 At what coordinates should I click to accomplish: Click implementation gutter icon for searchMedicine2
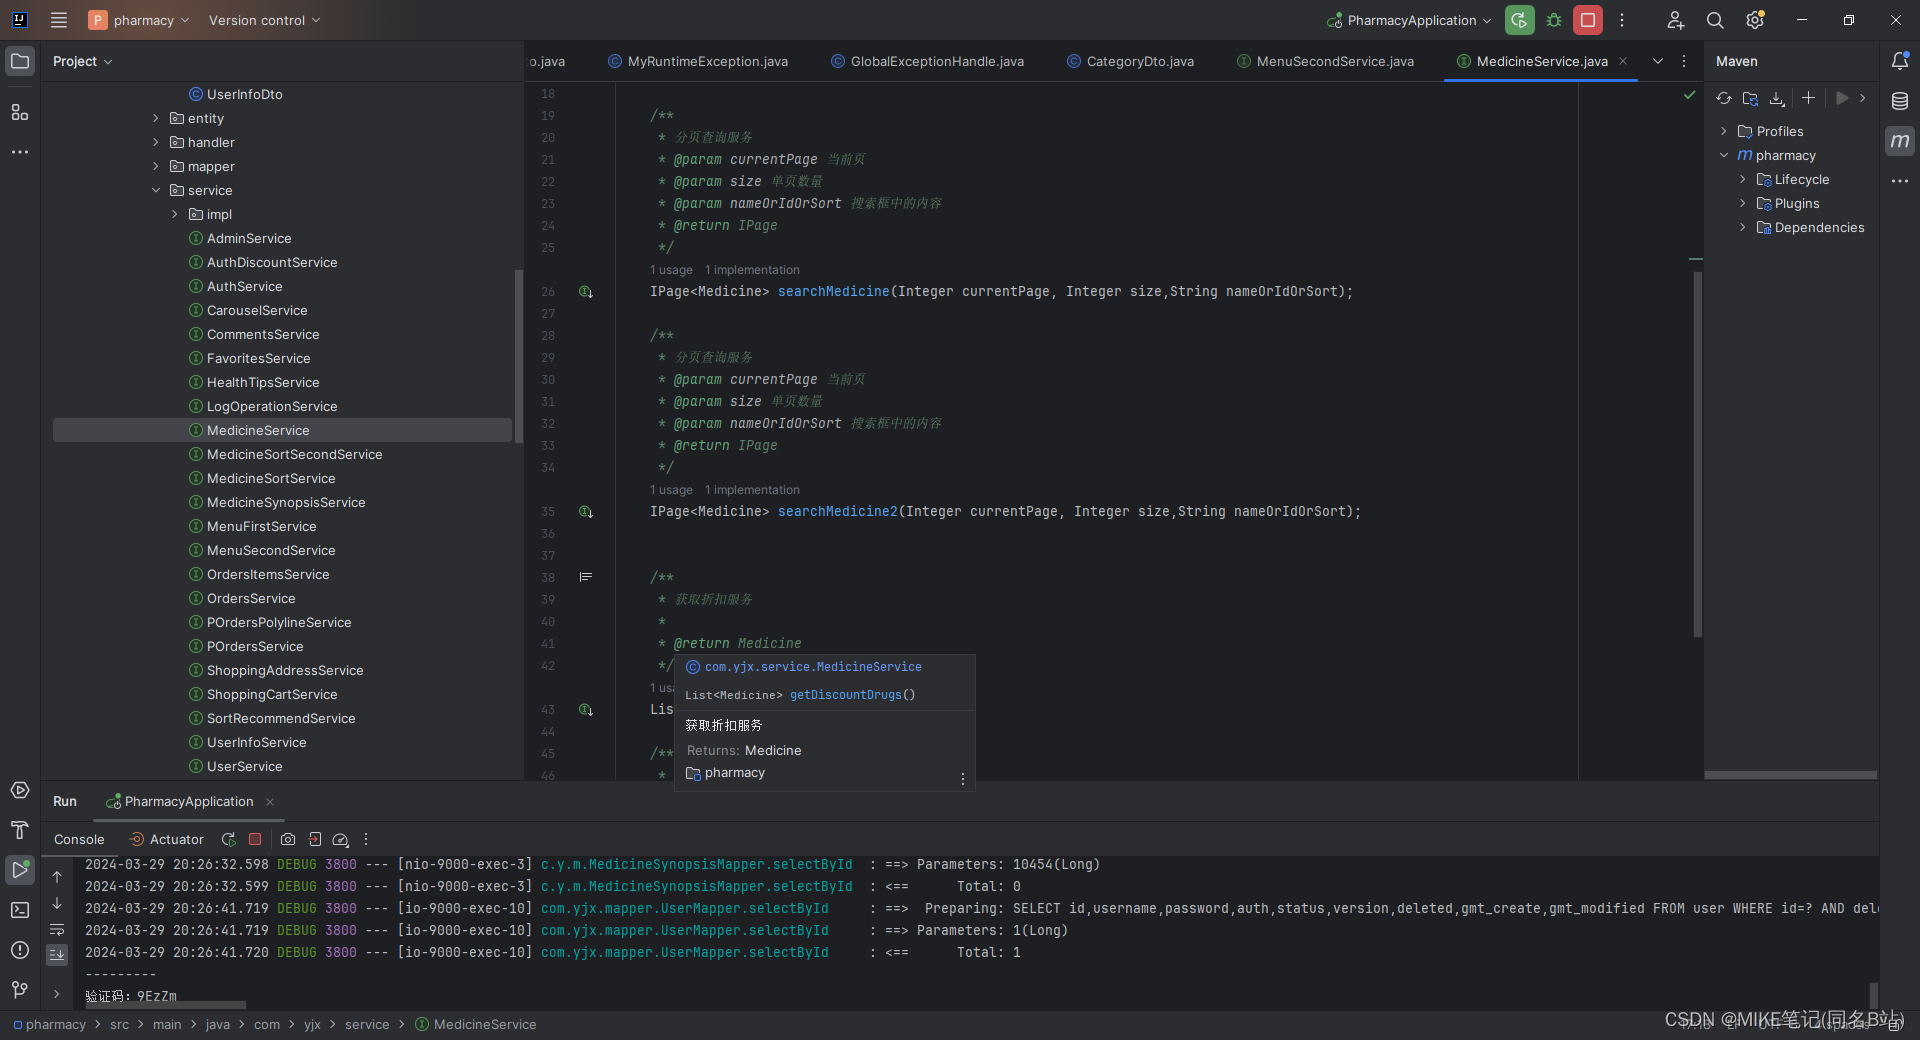(586, 512)
